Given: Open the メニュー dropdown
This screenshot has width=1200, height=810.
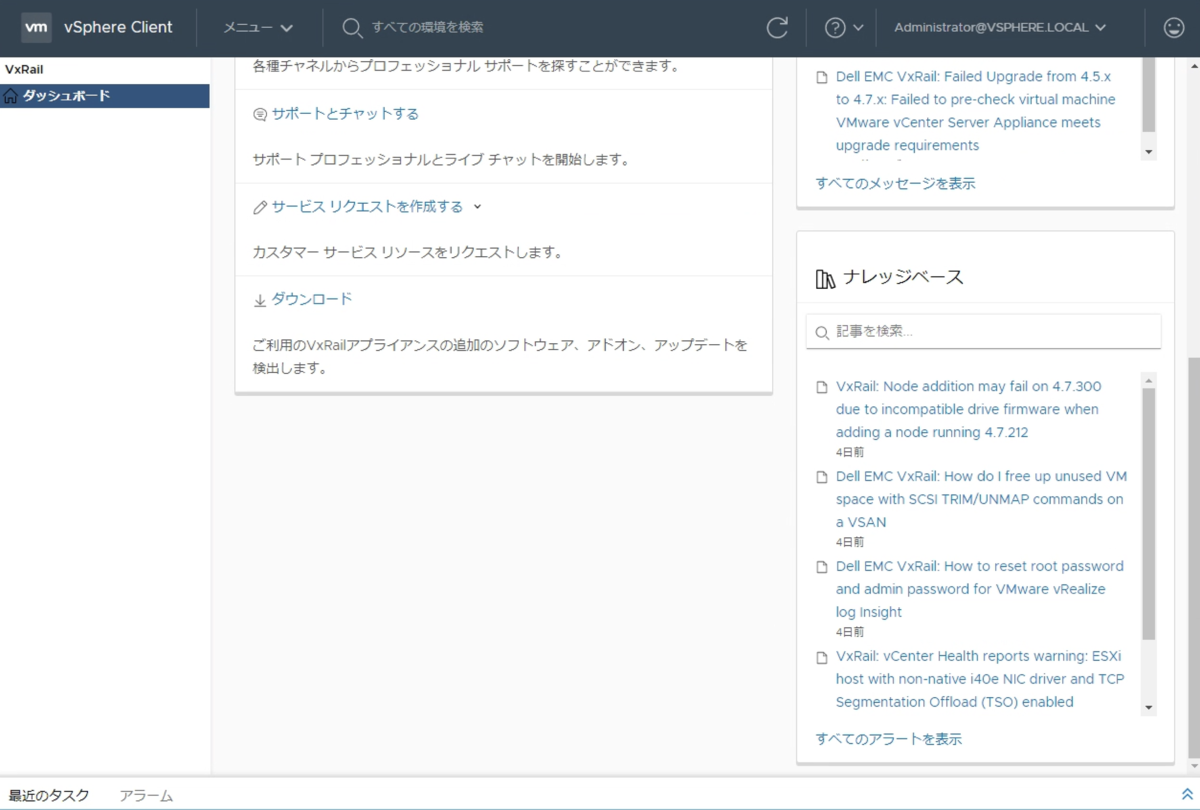Looking at the screenshot, I should pyautogui.click(x=258, y=28).
